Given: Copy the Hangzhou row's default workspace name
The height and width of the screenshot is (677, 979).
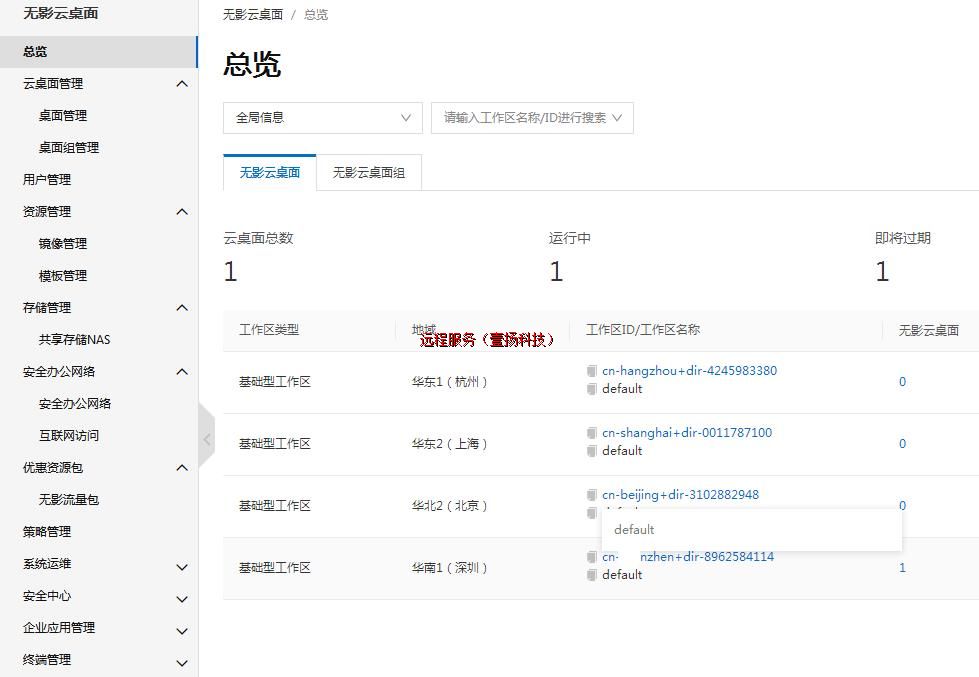Looking at the screenshot, I should pyautogui.click(x=592, y=389).
